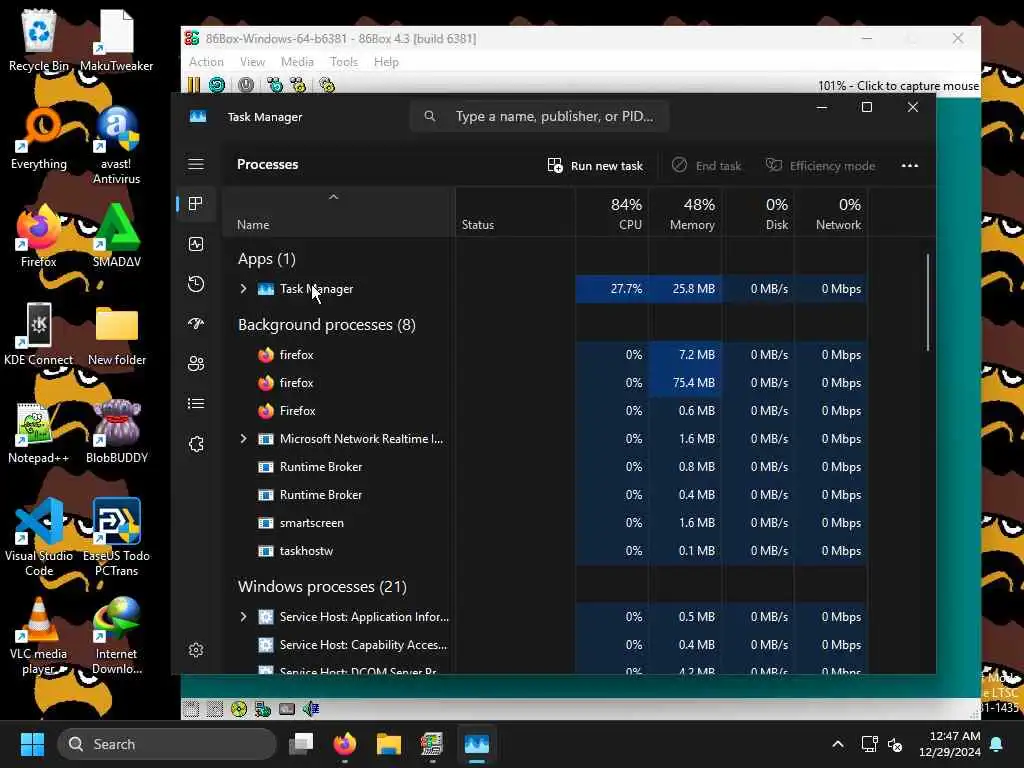Click the process list vertical scrollbar
The width and height of the screenshot is (1024, 768).
tap(927, 302)
